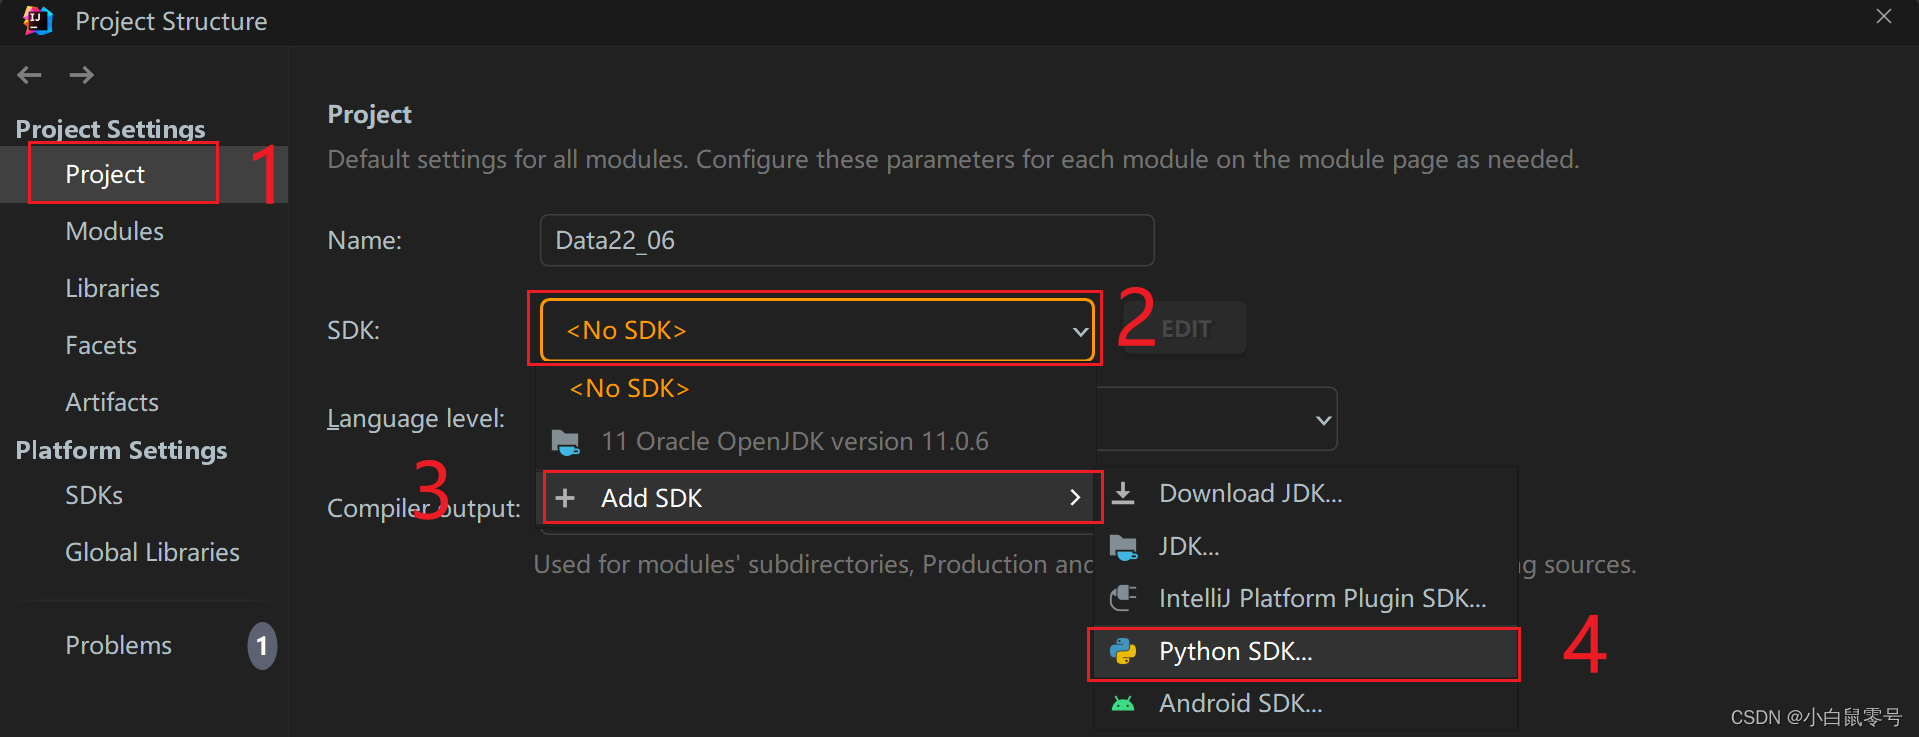The height and width of the screenshot is (737, 1919).
Task: Open the SDK combo box
Action: [817, 330]
